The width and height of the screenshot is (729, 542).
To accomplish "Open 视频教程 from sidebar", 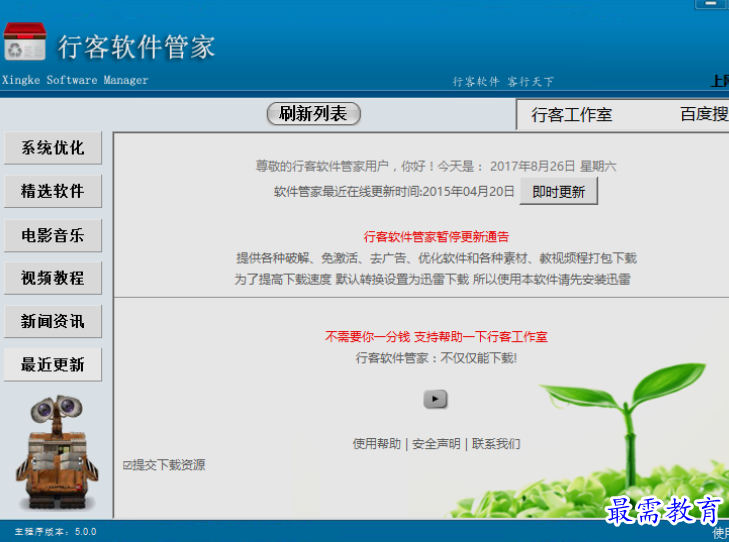I will pyautogui.click(x=53, y=278).
